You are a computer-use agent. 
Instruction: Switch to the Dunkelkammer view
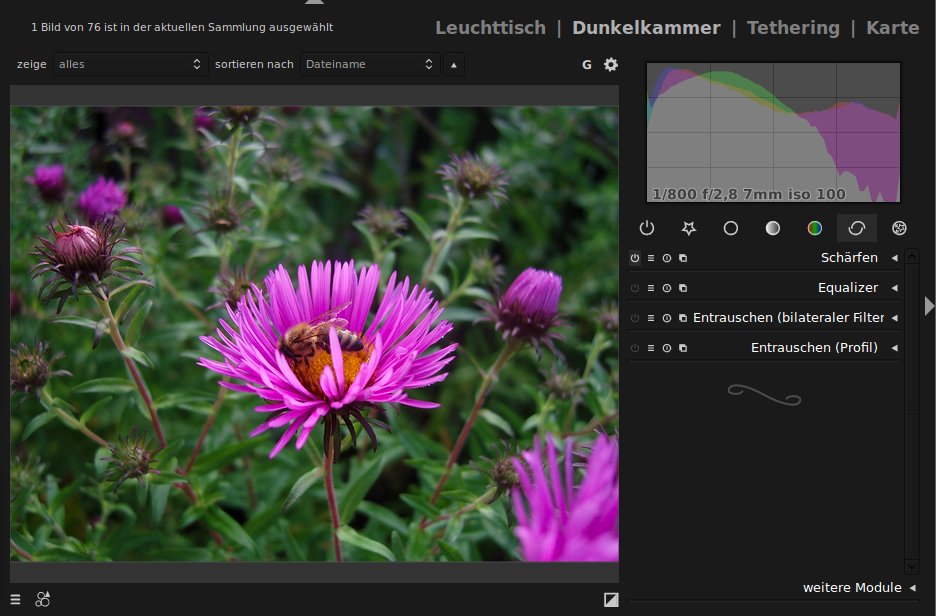point(646,27)
